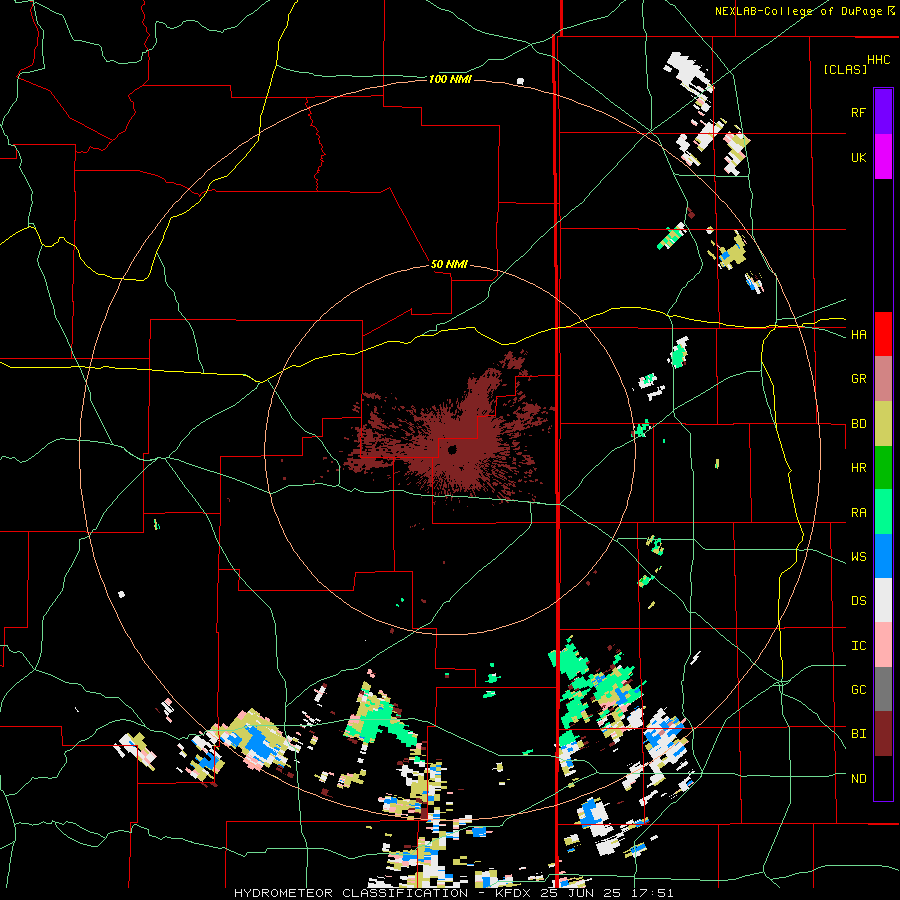Click the RF legend label

[858, 112]
